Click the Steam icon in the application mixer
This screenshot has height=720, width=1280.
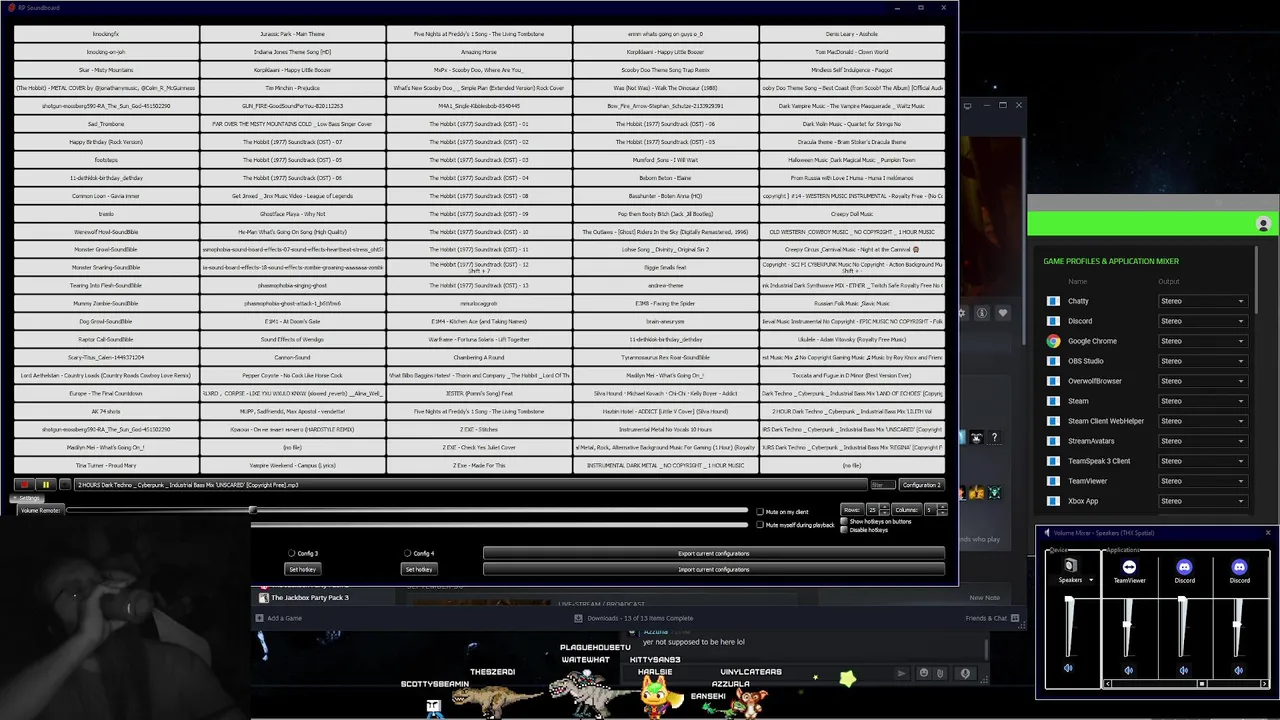pyautogui.click(x=1053, y=401)
